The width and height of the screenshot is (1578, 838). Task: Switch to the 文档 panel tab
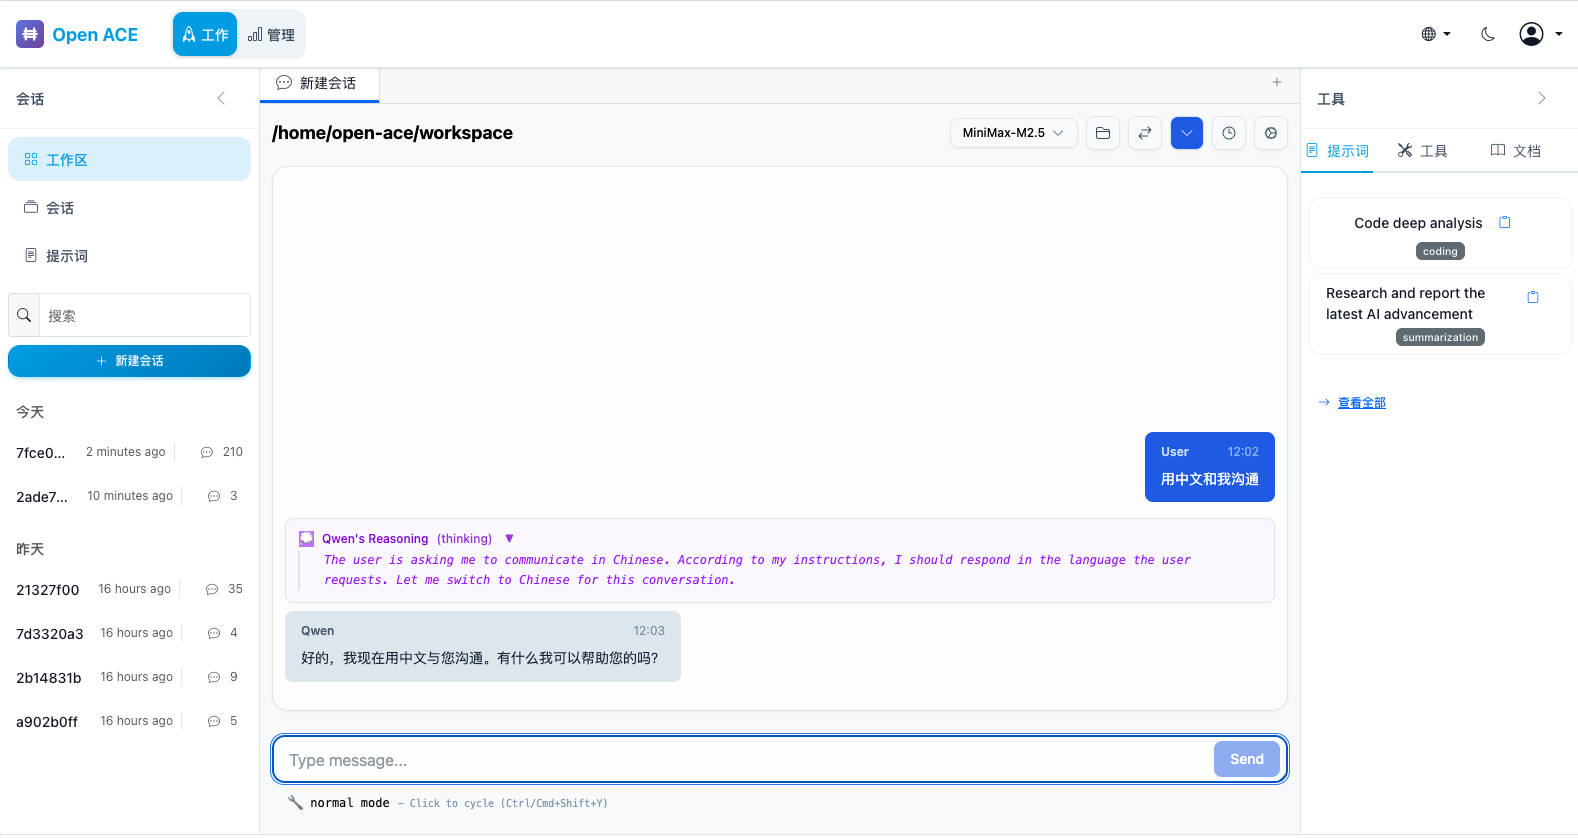[1515, 151]
